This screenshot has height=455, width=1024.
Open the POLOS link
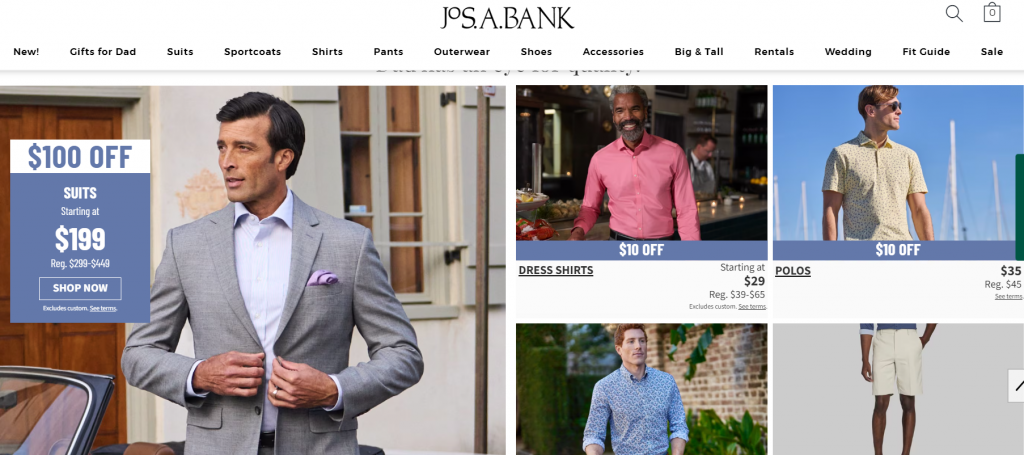pyautogui.click(x=793, y=271)
